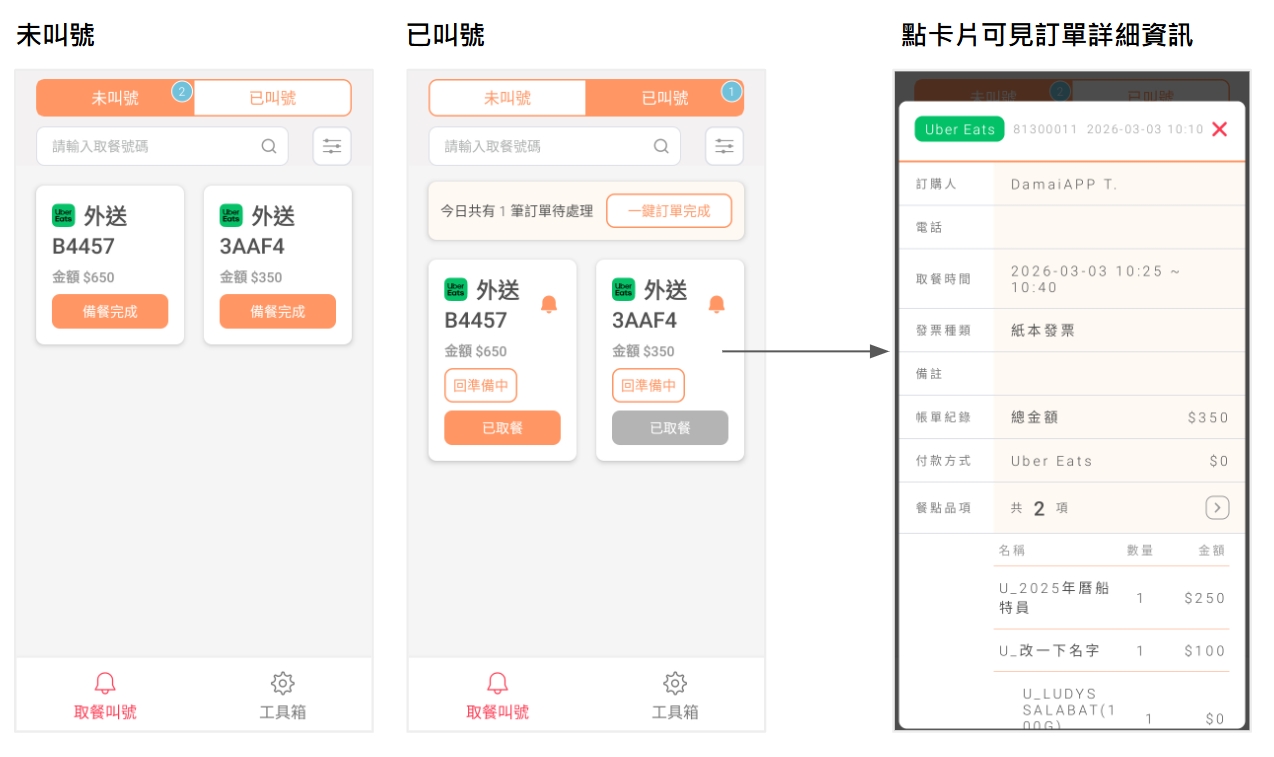Expand the 餐點品項 chevron arrow

tap(1216, 508)
